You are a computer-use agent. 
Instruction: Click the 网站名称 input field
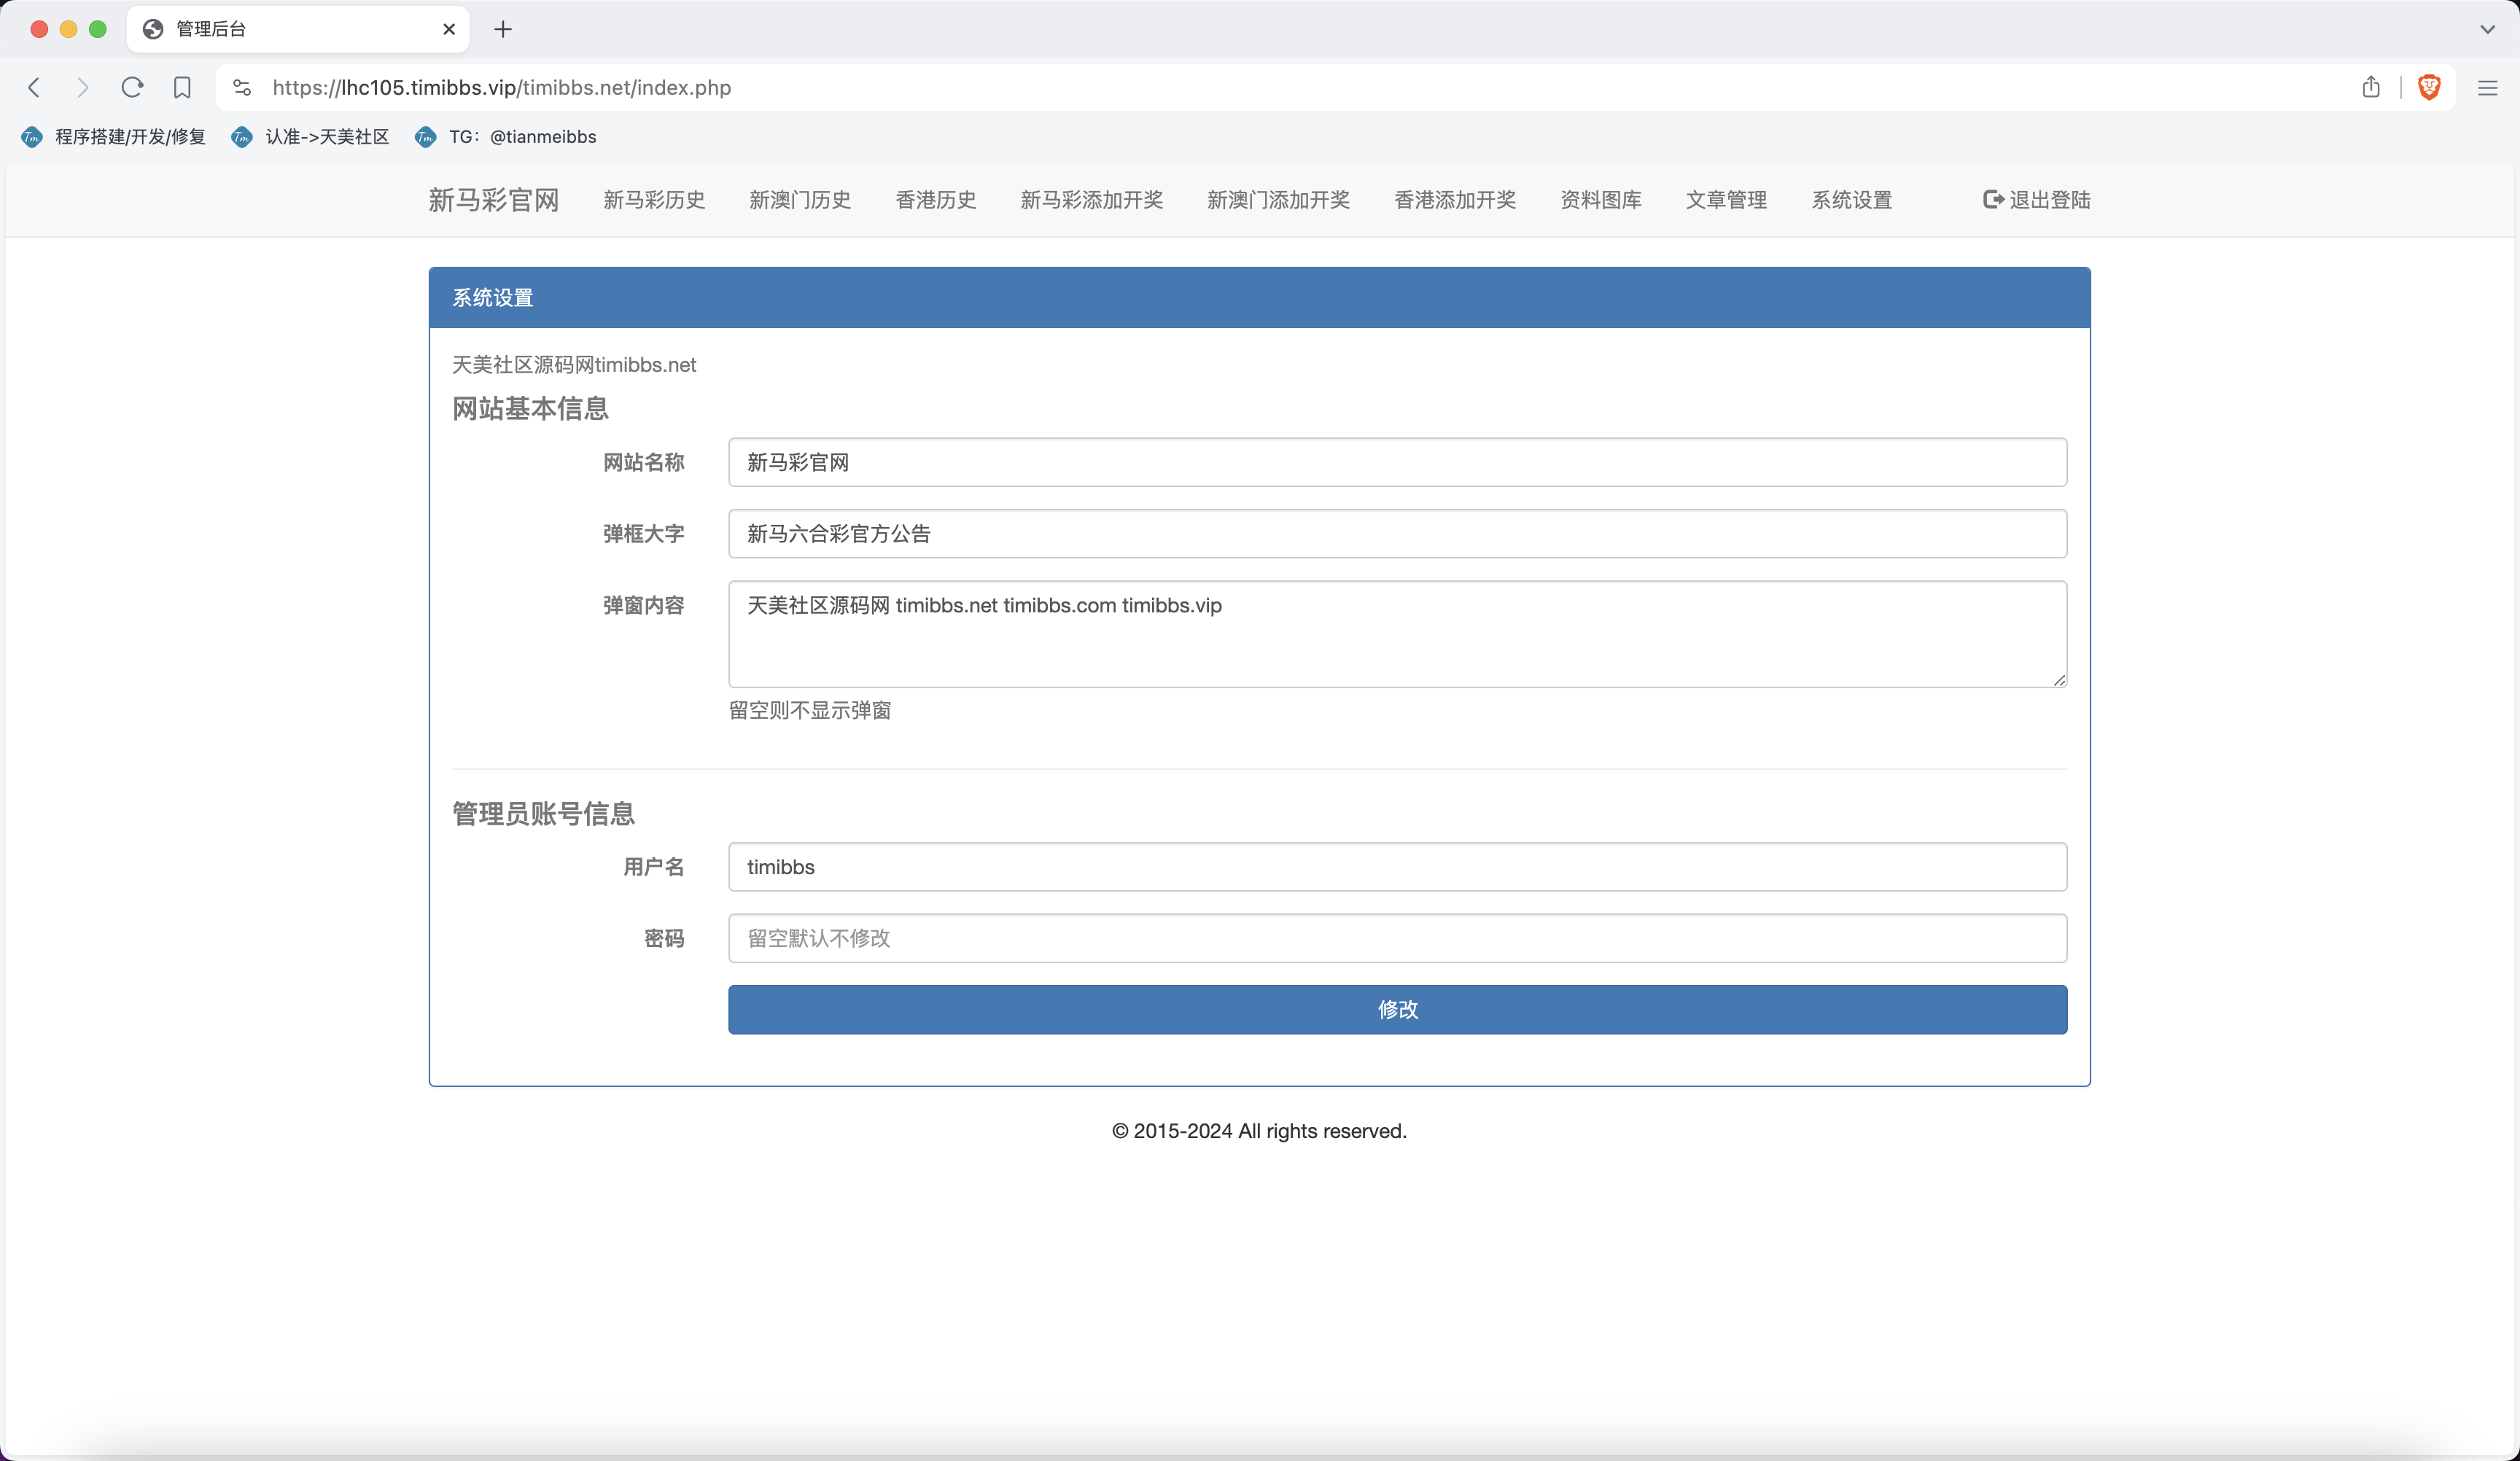(1397, 462)
